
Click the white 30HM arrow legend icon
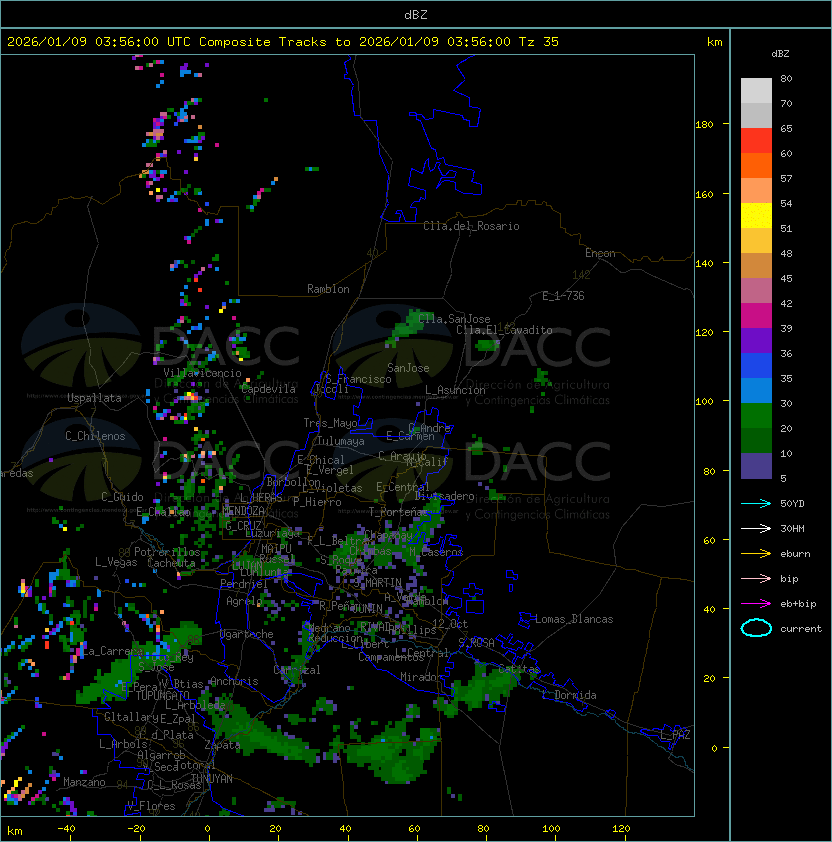tap(756, 528)
